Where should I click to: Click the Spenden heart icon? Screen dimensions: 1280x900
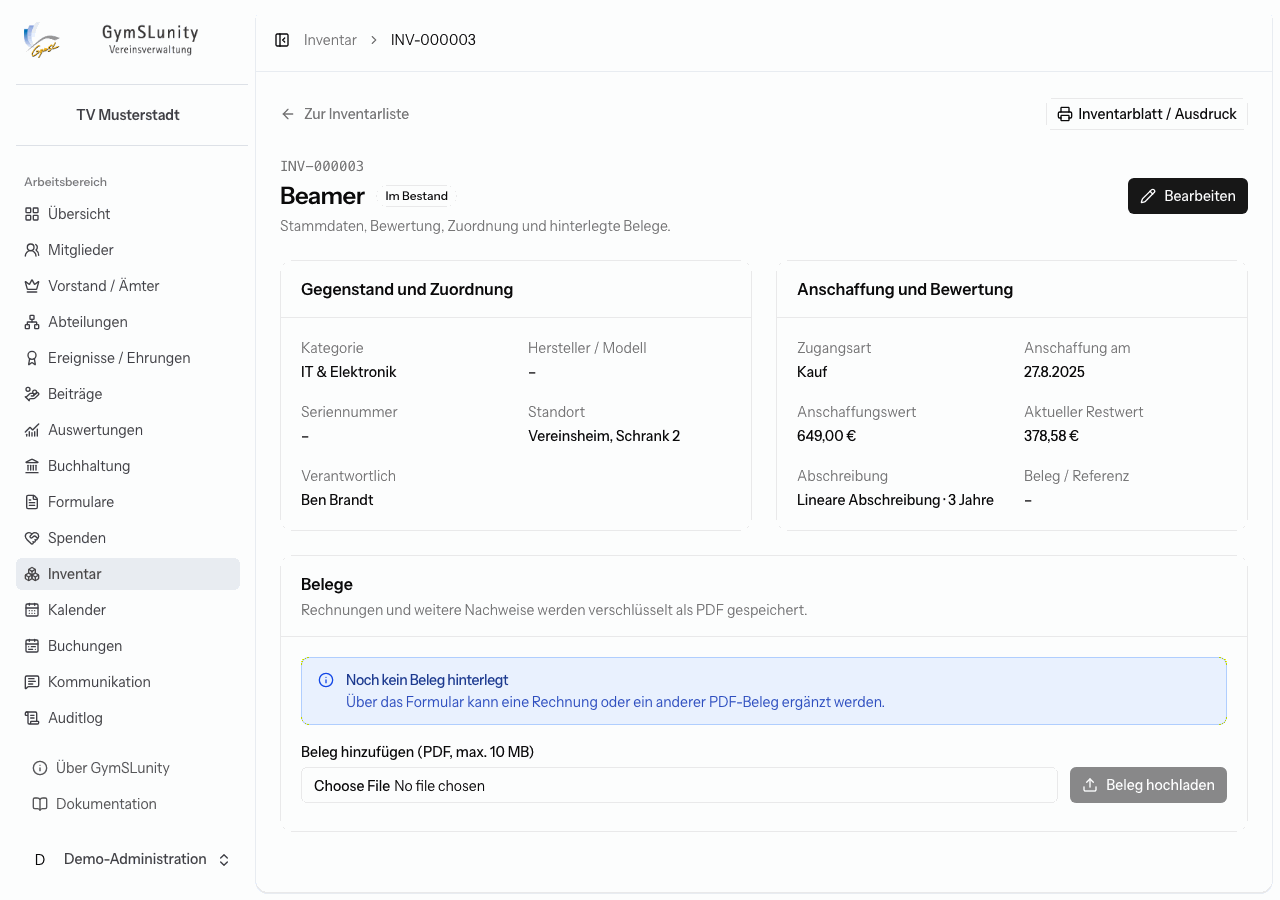coord(32,538)
